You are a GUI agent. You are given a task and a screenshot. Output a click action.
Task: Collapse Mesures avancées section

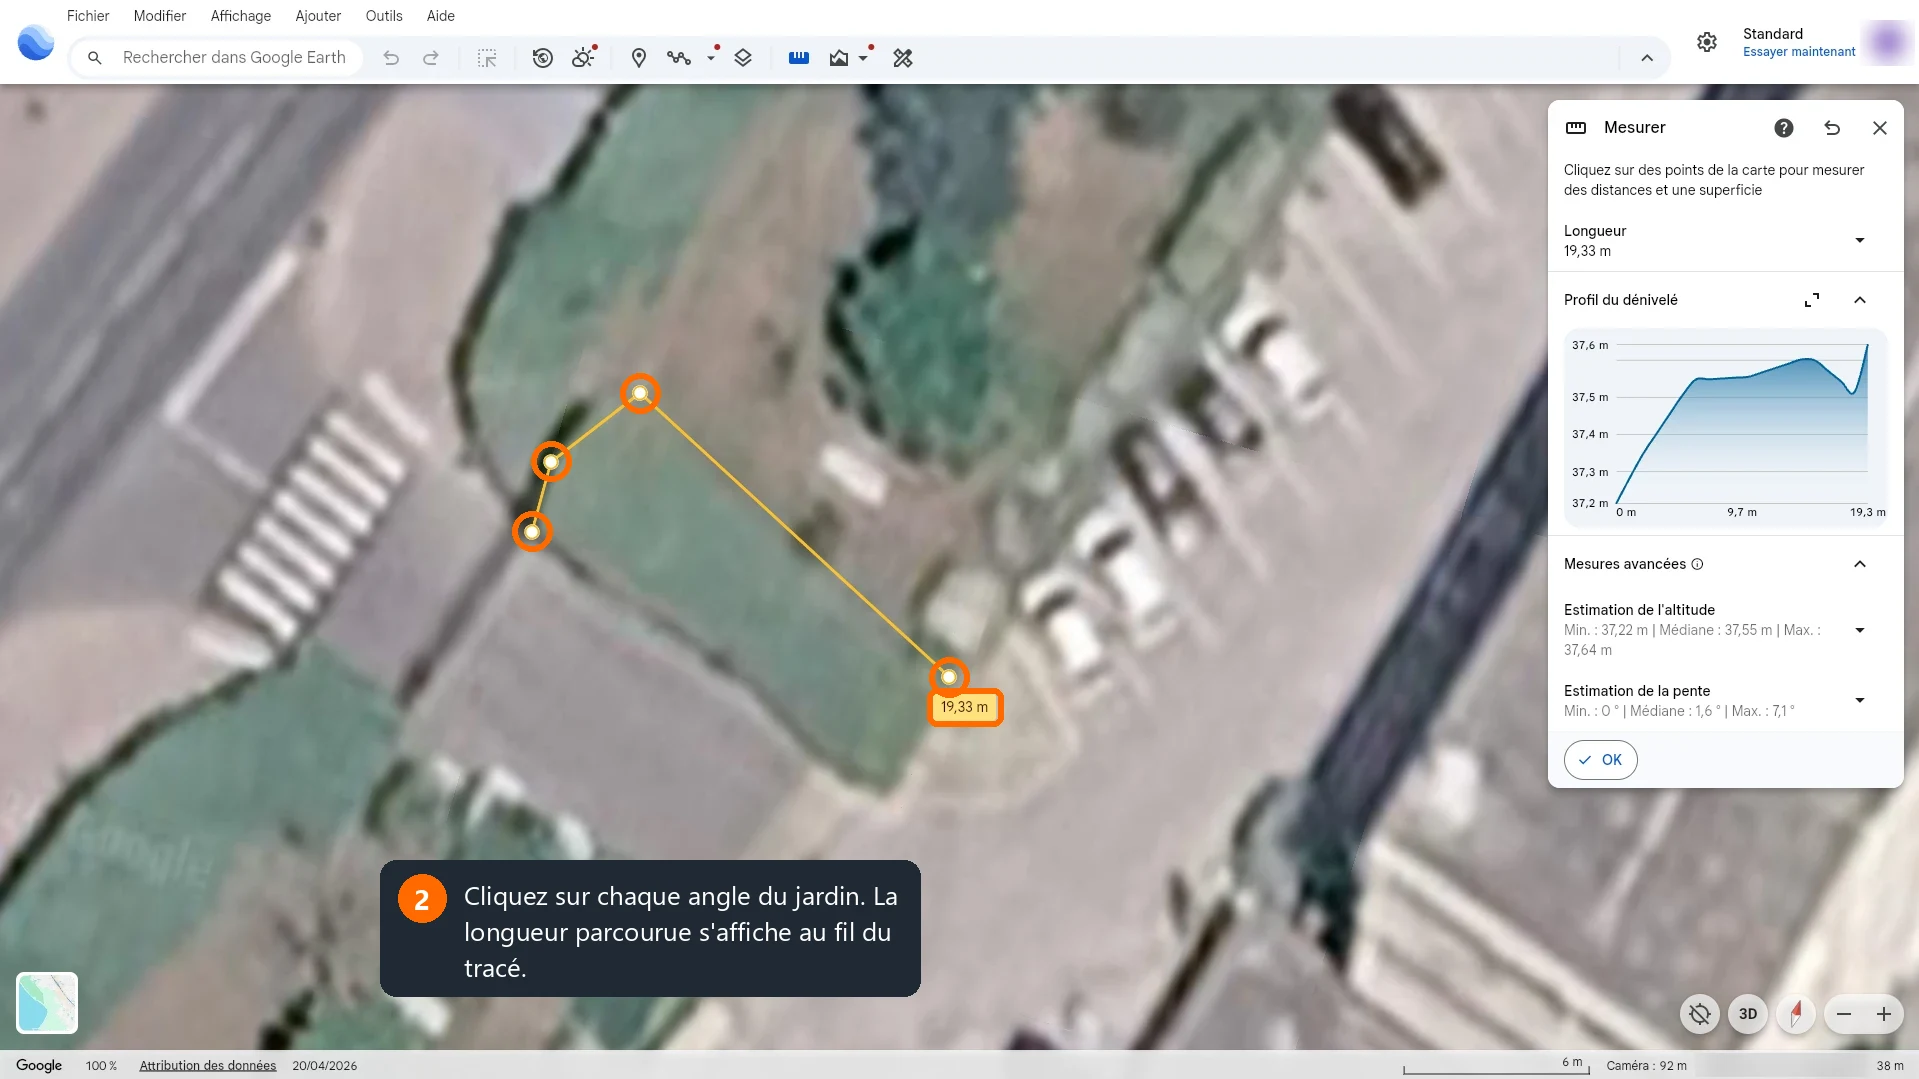pyautogui.click(x=1860, y=564)
